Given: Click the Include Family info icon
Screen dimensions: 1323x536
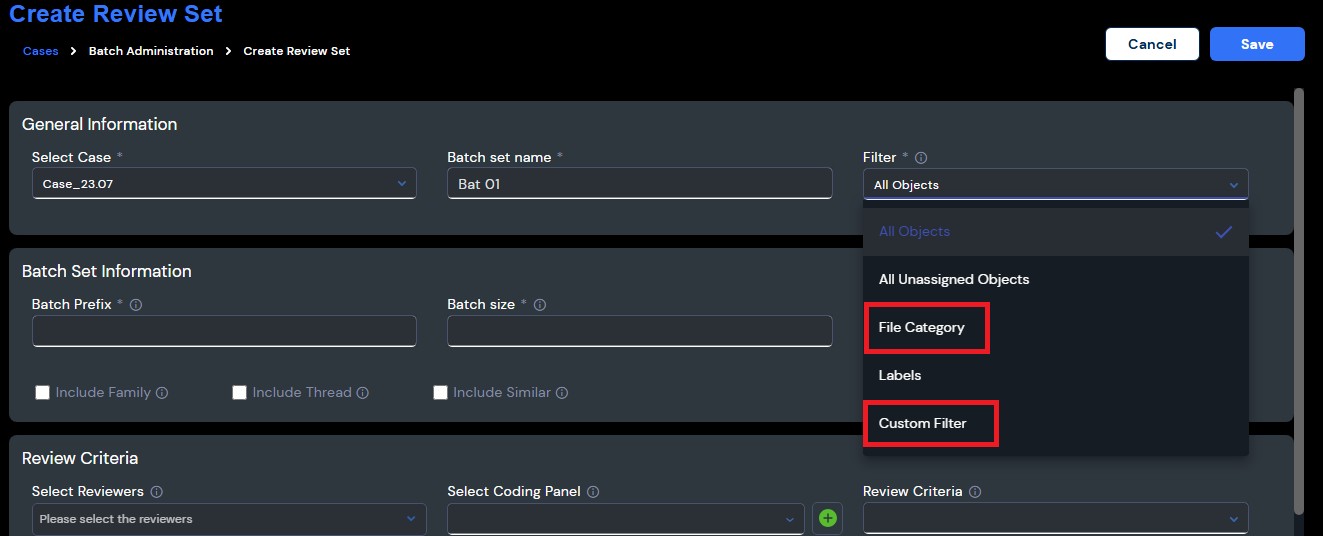Looking at the screenshot, I should [162, 393].
